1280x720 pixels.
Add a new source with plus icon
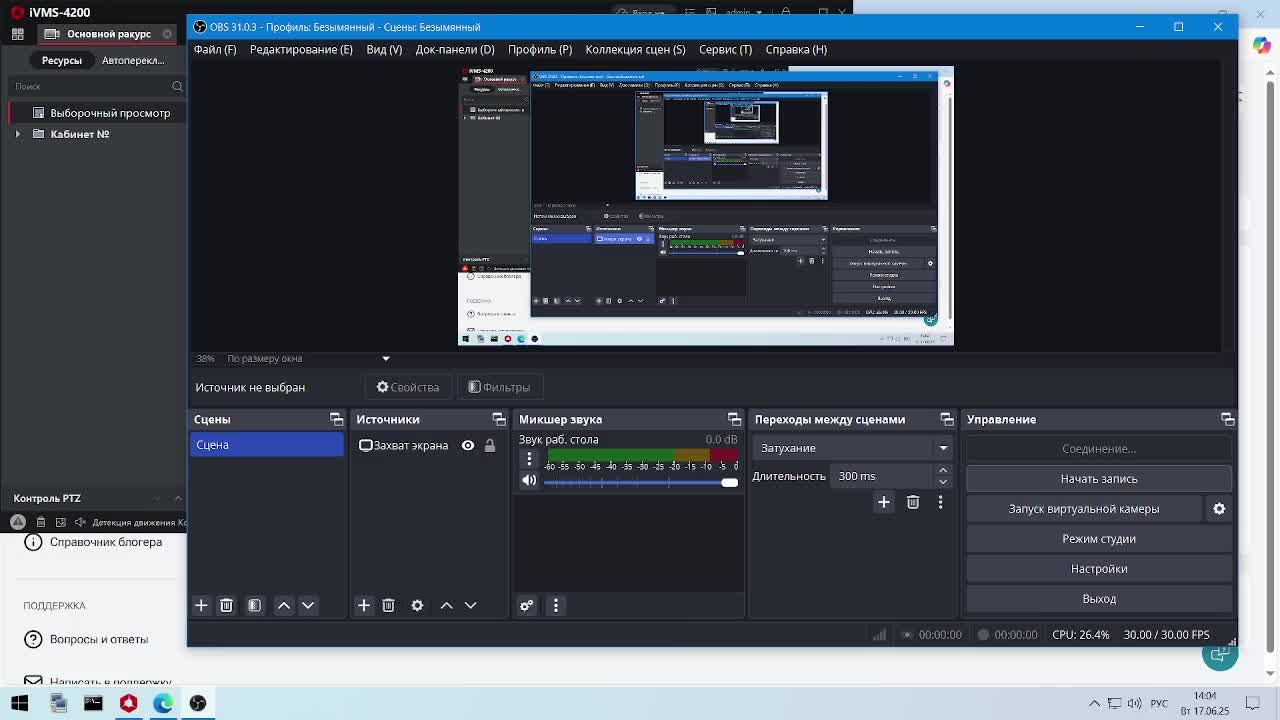tap(364, 605)
